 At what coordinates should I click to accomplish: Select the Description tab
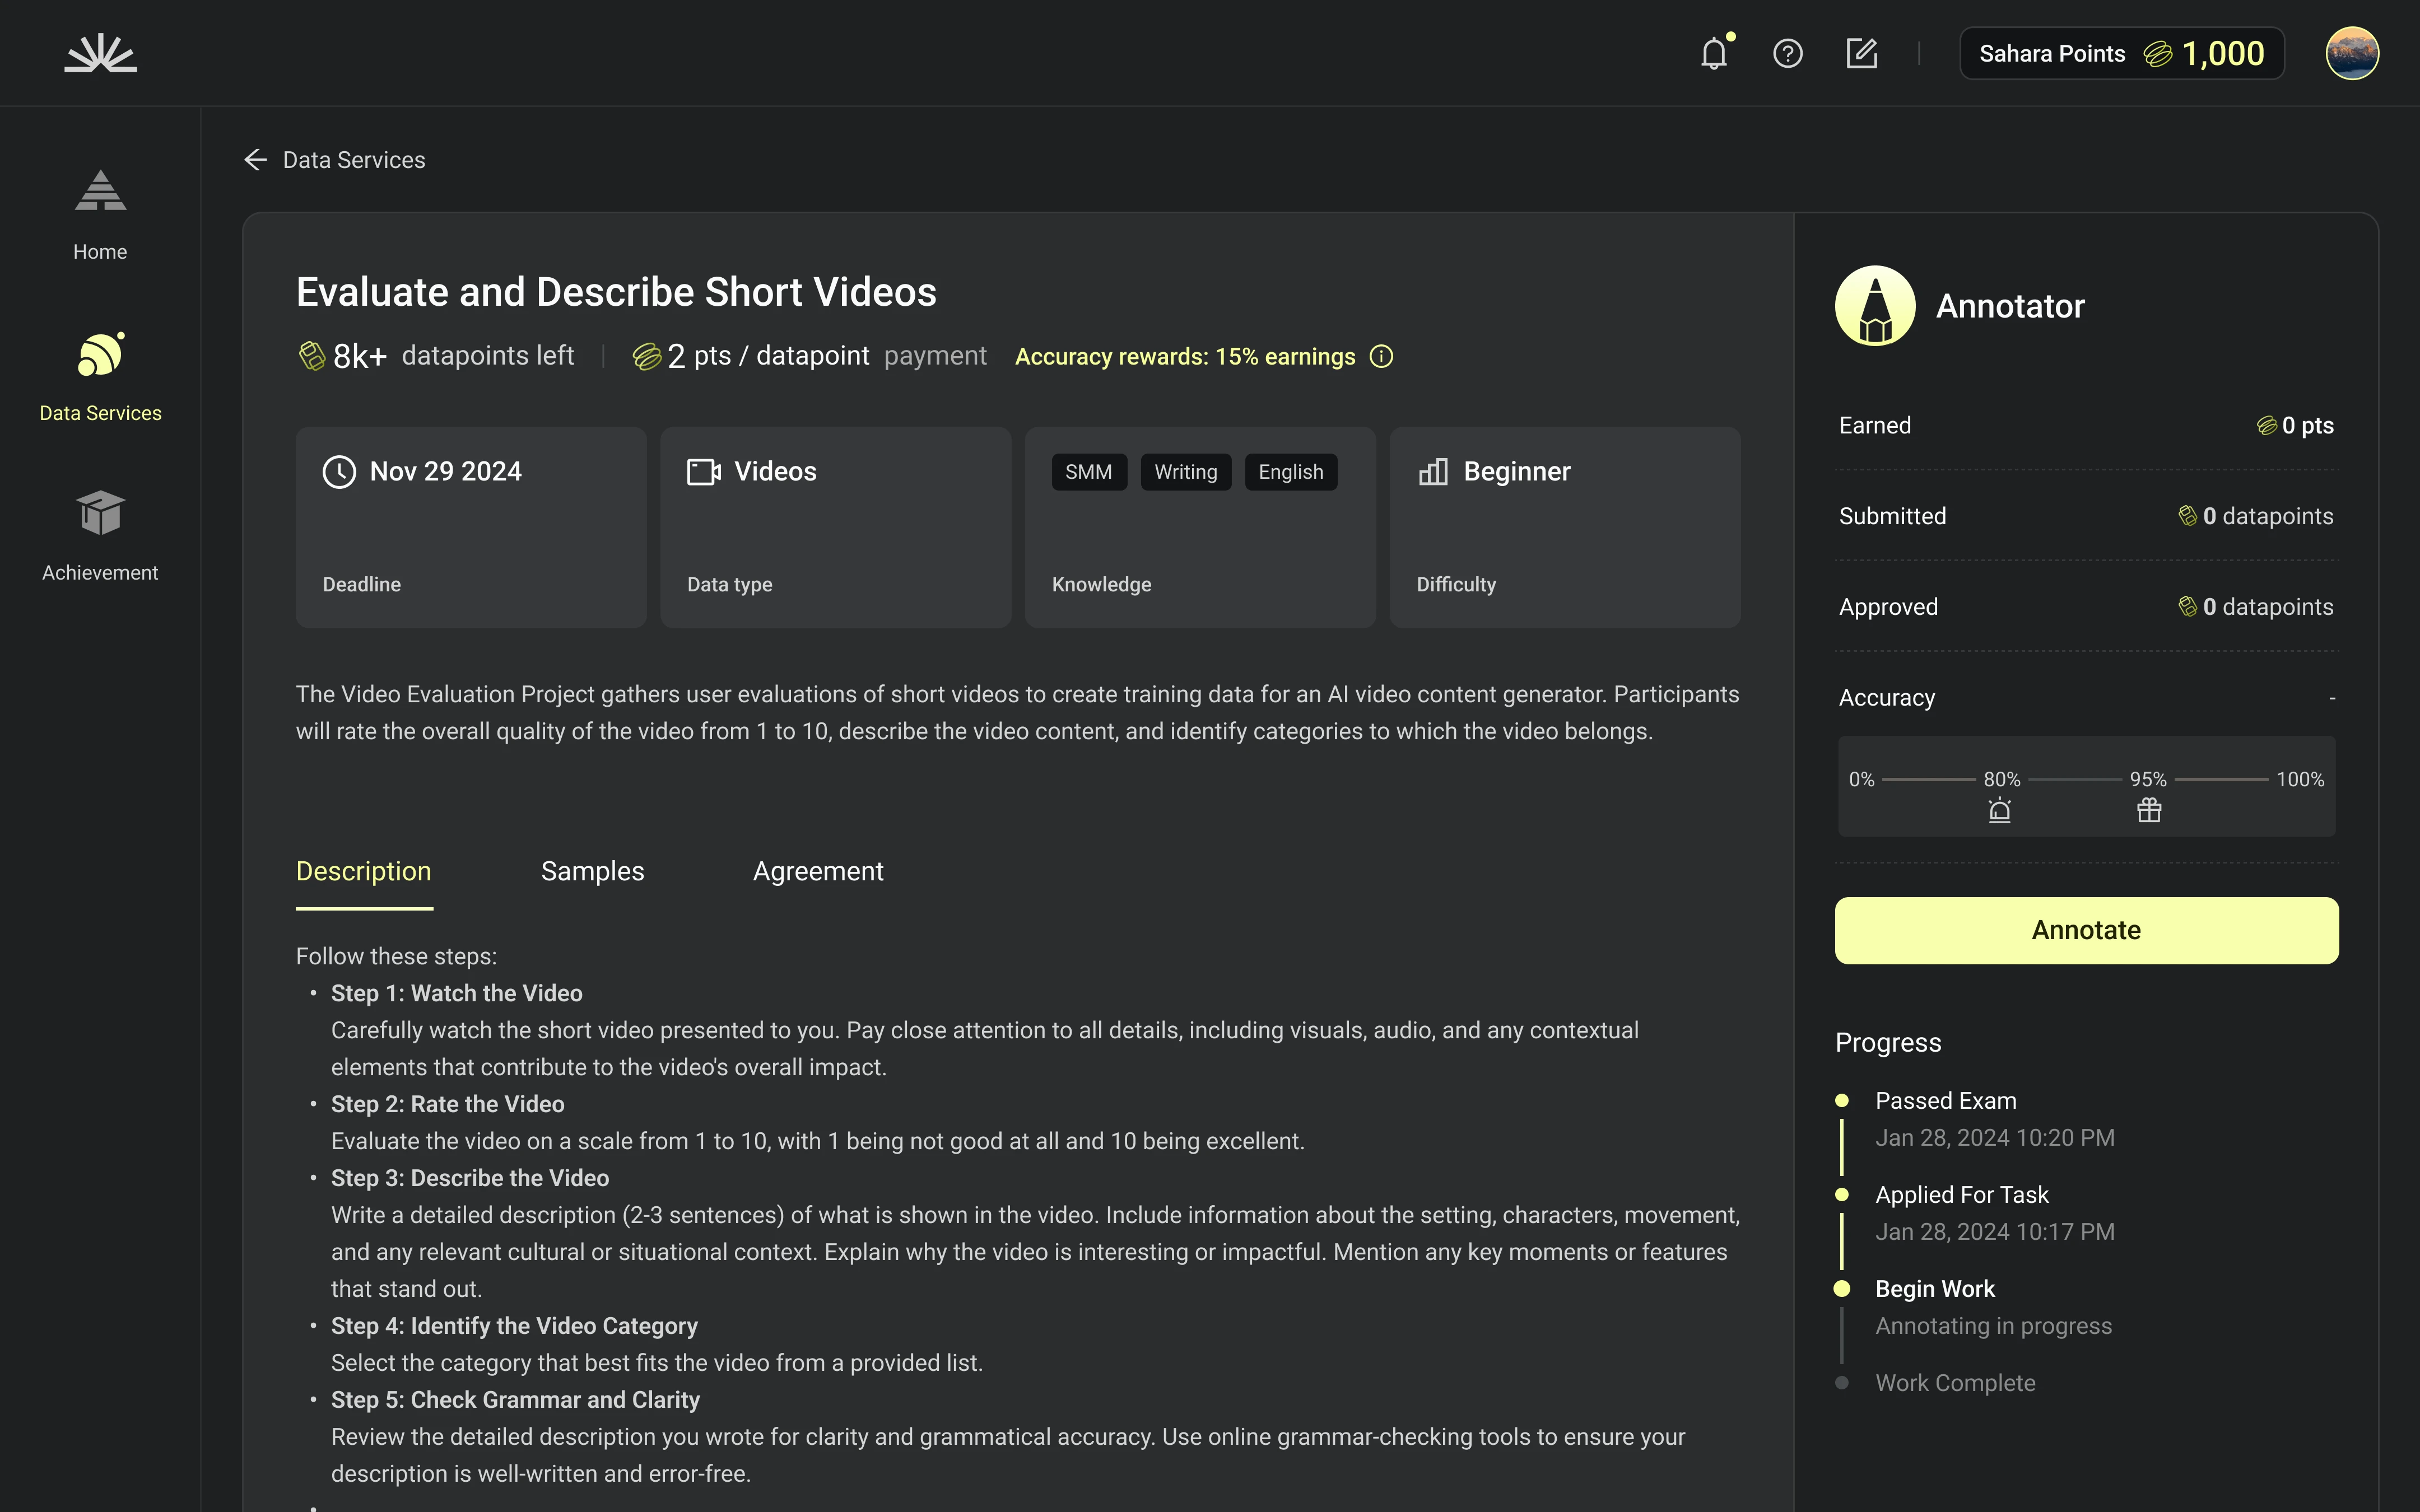pos(363,871)
